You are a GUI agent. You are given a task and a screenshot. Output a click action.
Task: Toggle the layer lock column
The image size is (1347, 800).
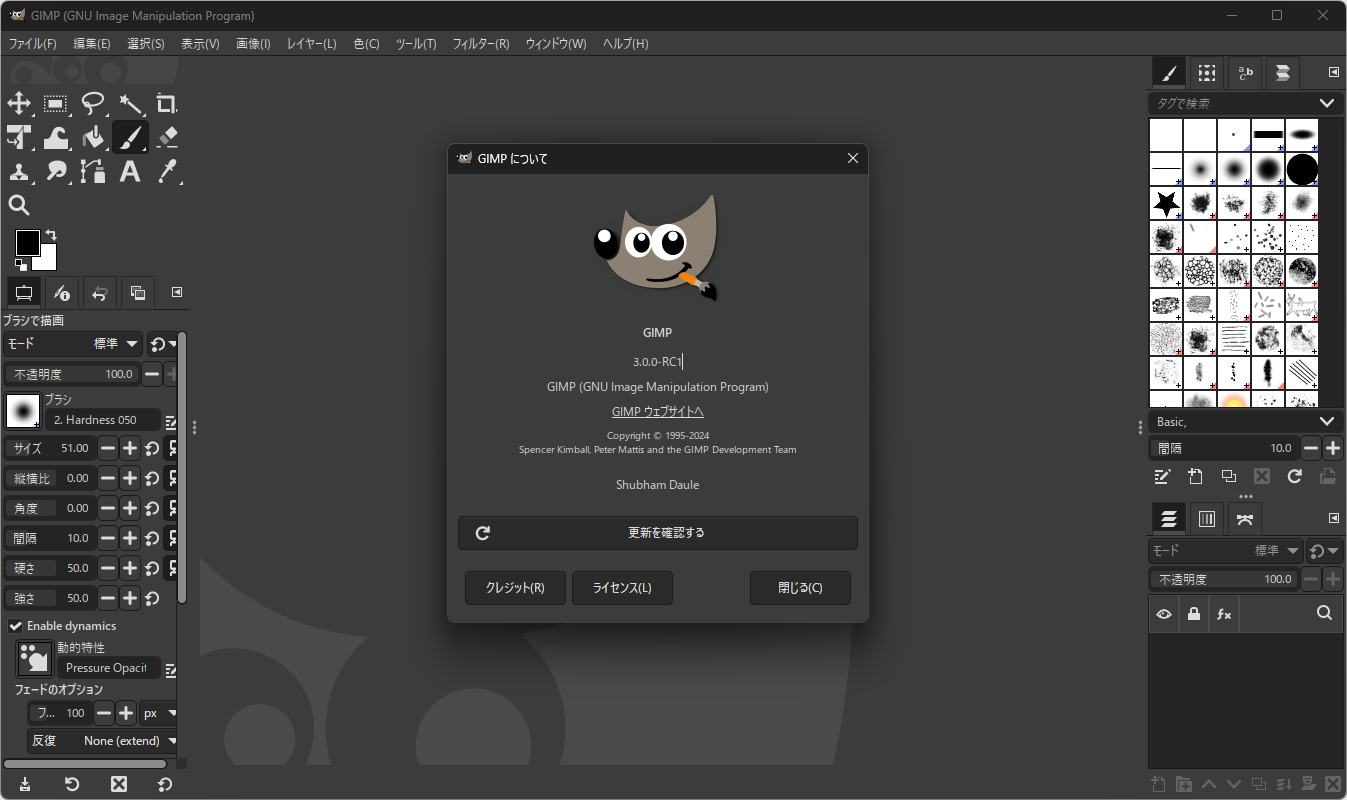tap(1194, 613)
